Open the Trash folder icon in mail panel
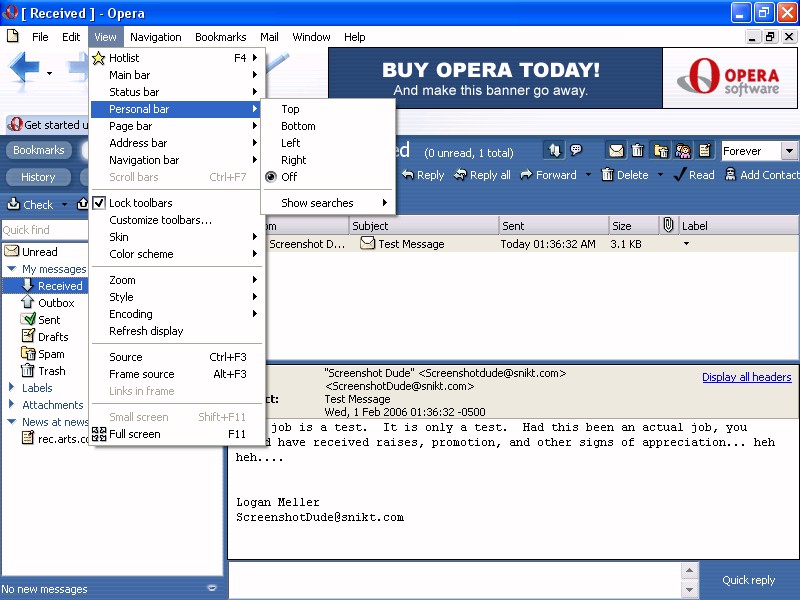The width and height of the screenshot is (800, 600). 29,371
